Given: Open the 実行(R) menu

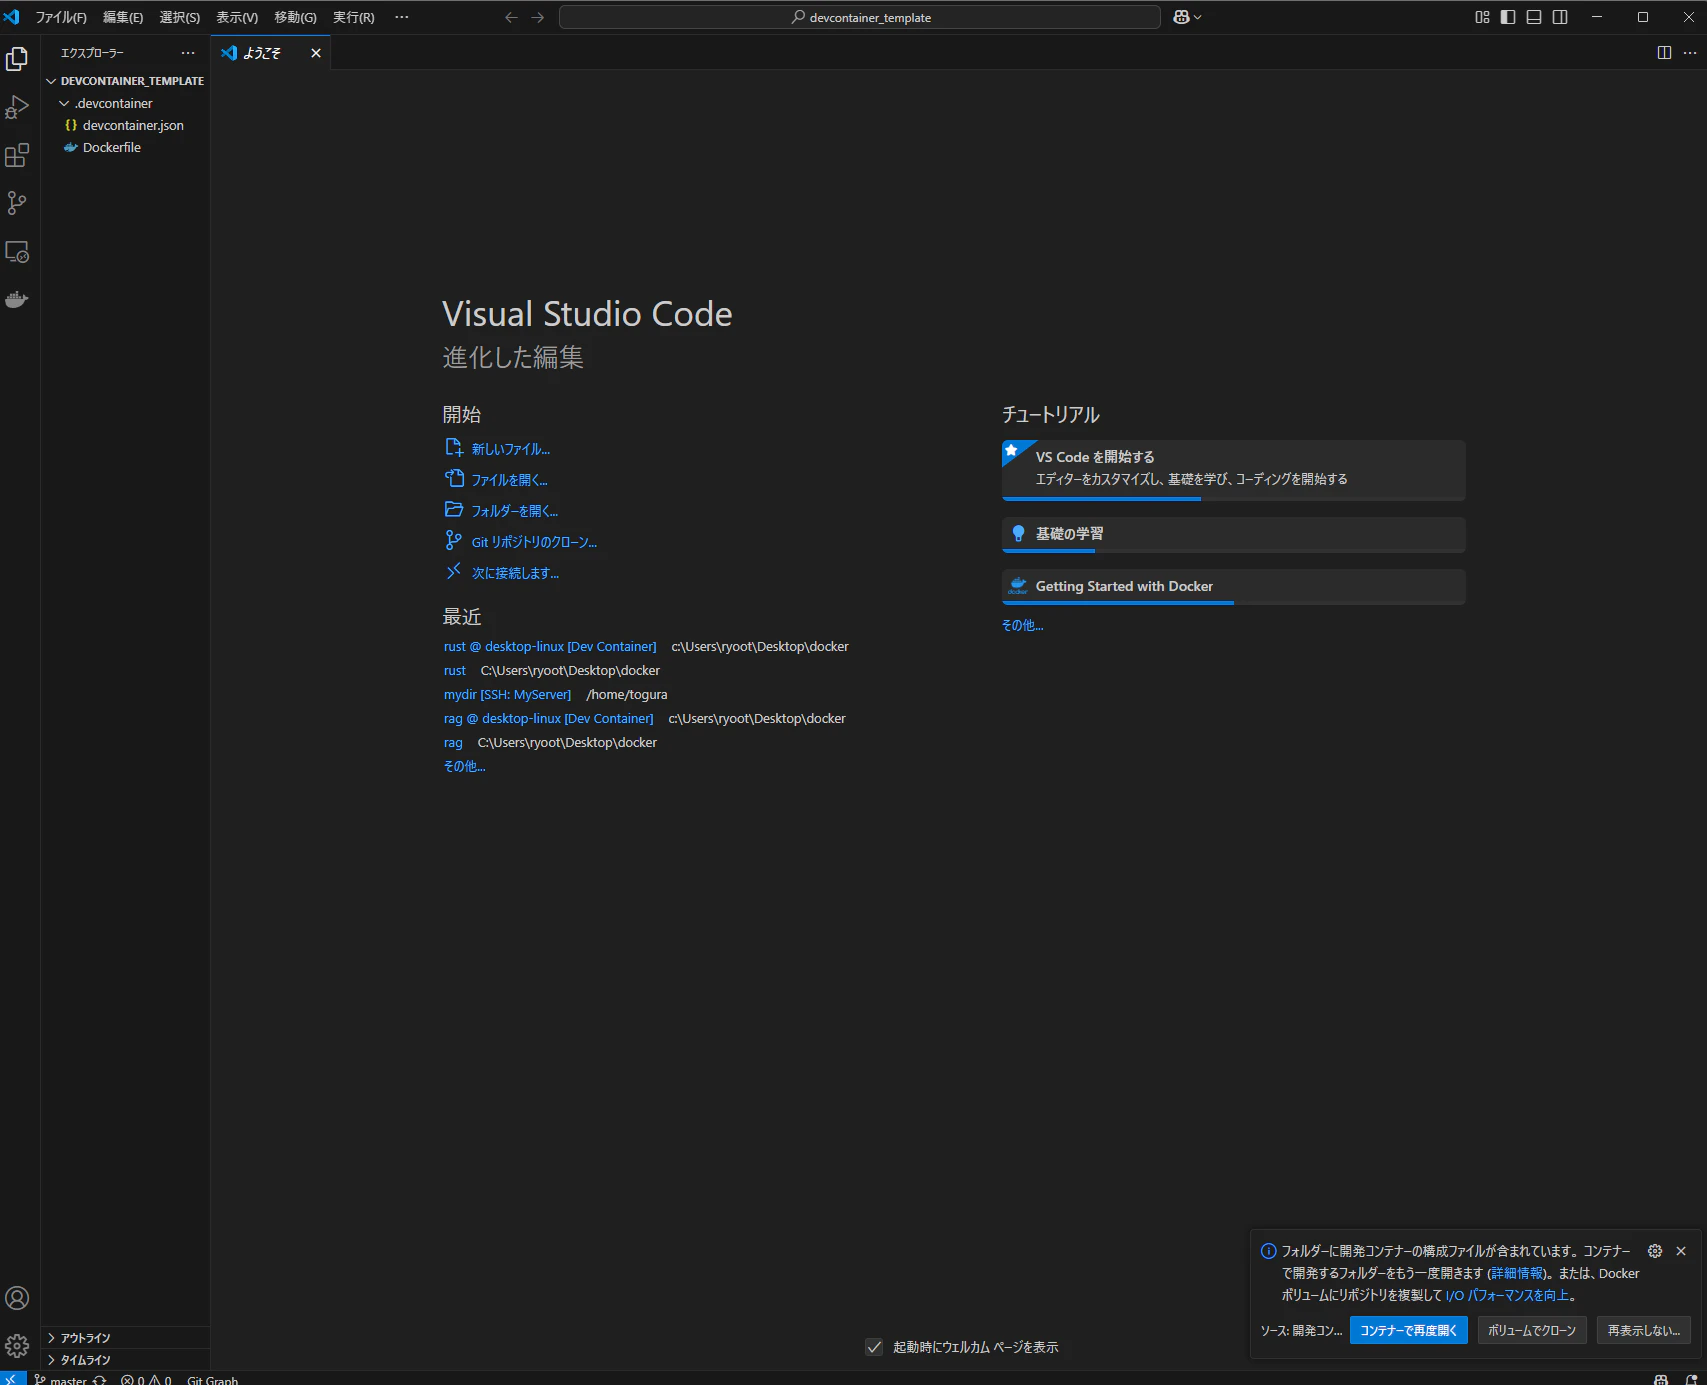Looking at the screenshot, I should click(x=354, y=17).
